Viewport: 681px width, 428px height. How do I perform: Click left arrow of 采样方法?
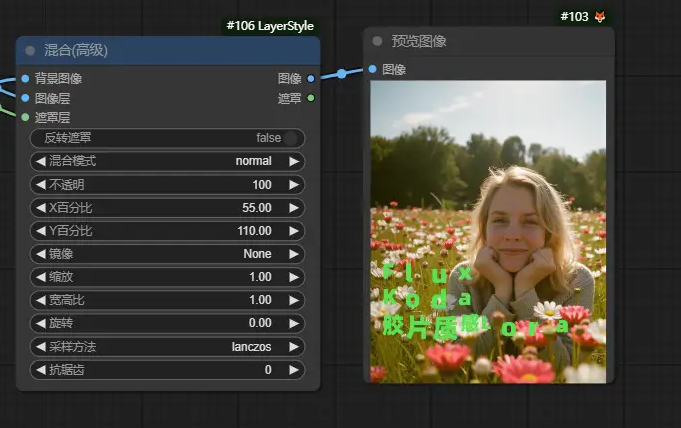pyautogui.click(x=41, y=347)
